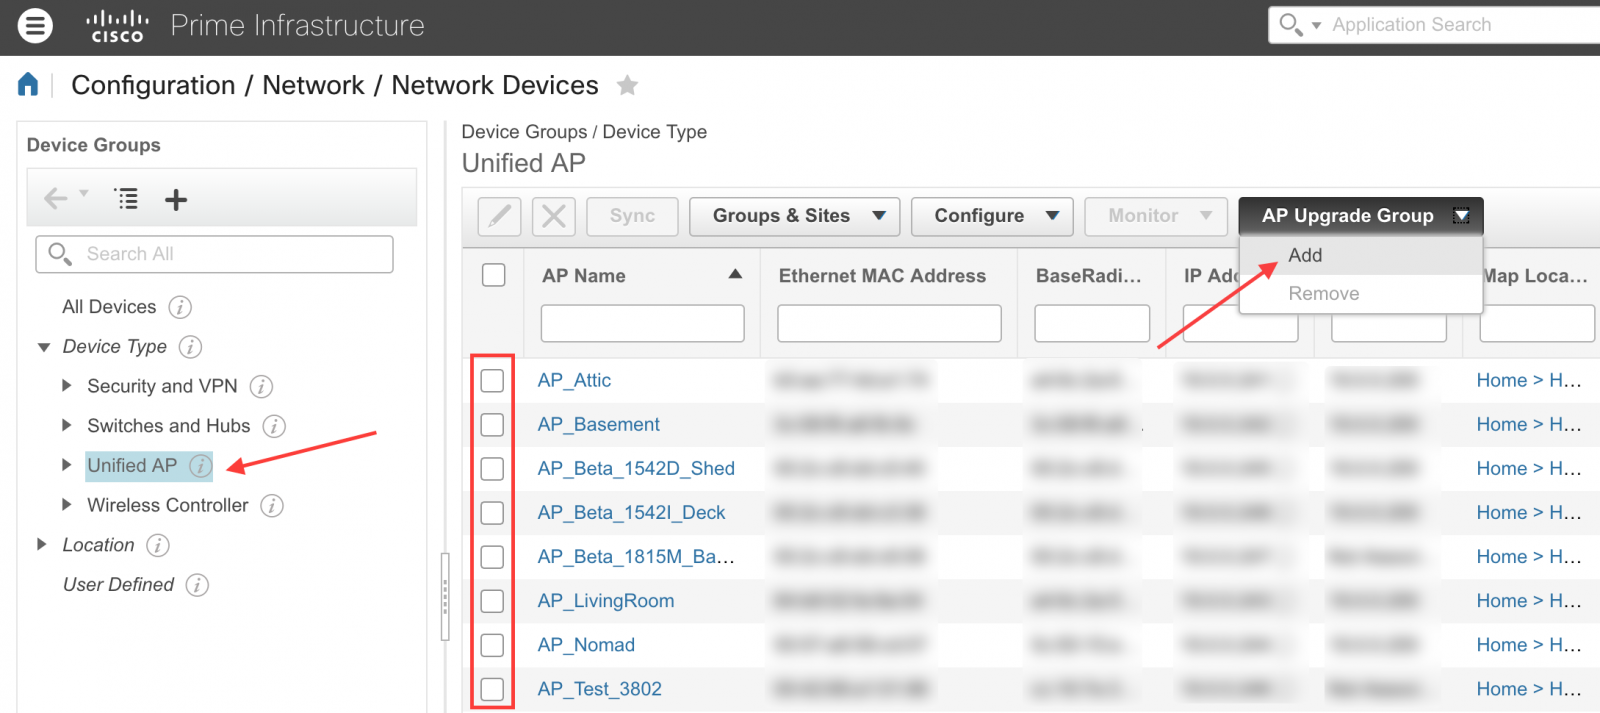Grab the panel splitter handle

[445, 597]
